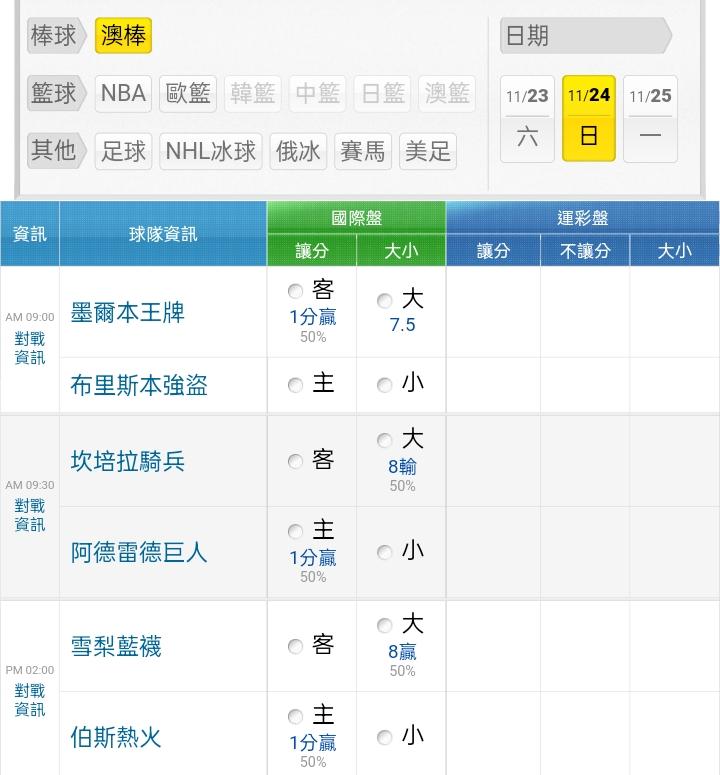Open 對戰資訊 for the AM 09:30 game
Screen dimensions: 720x775
(30, 515)
